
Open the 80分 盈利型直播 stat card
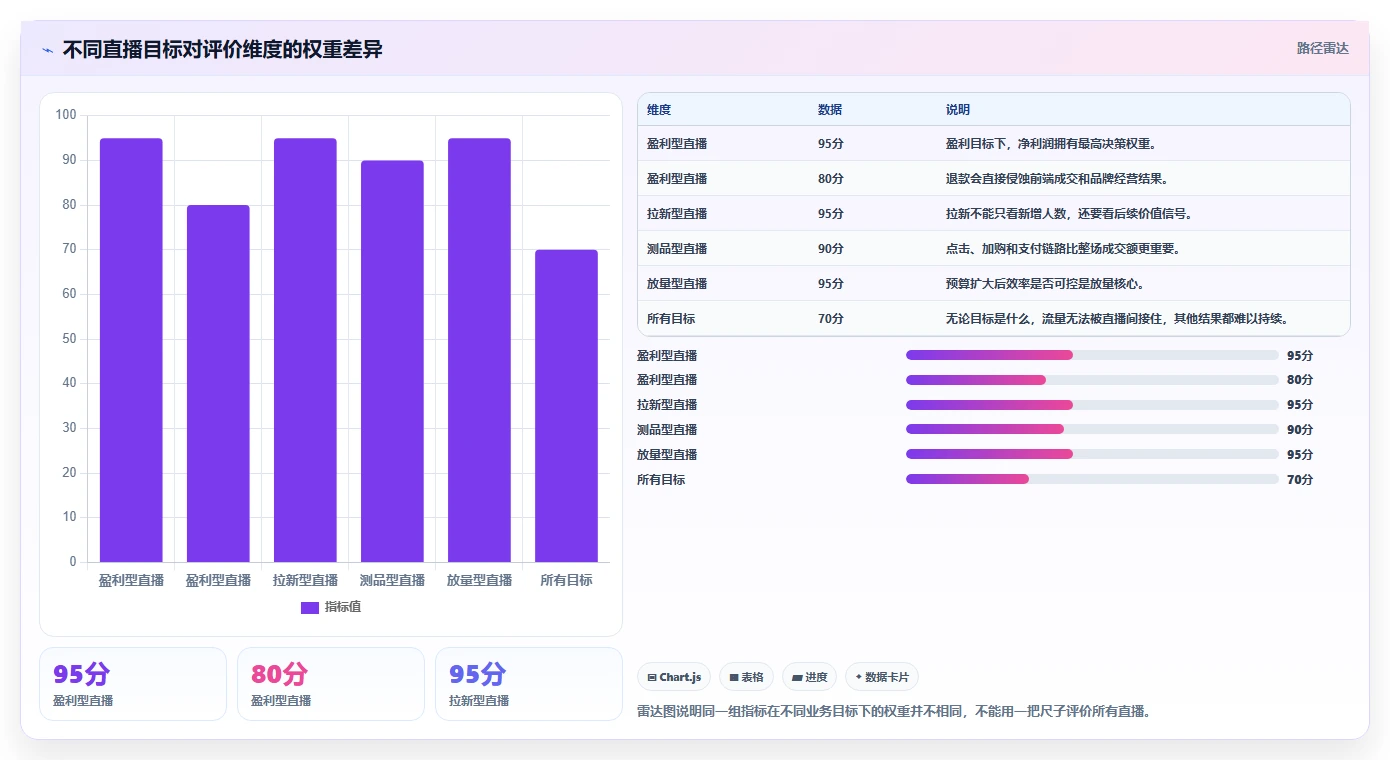331,684
